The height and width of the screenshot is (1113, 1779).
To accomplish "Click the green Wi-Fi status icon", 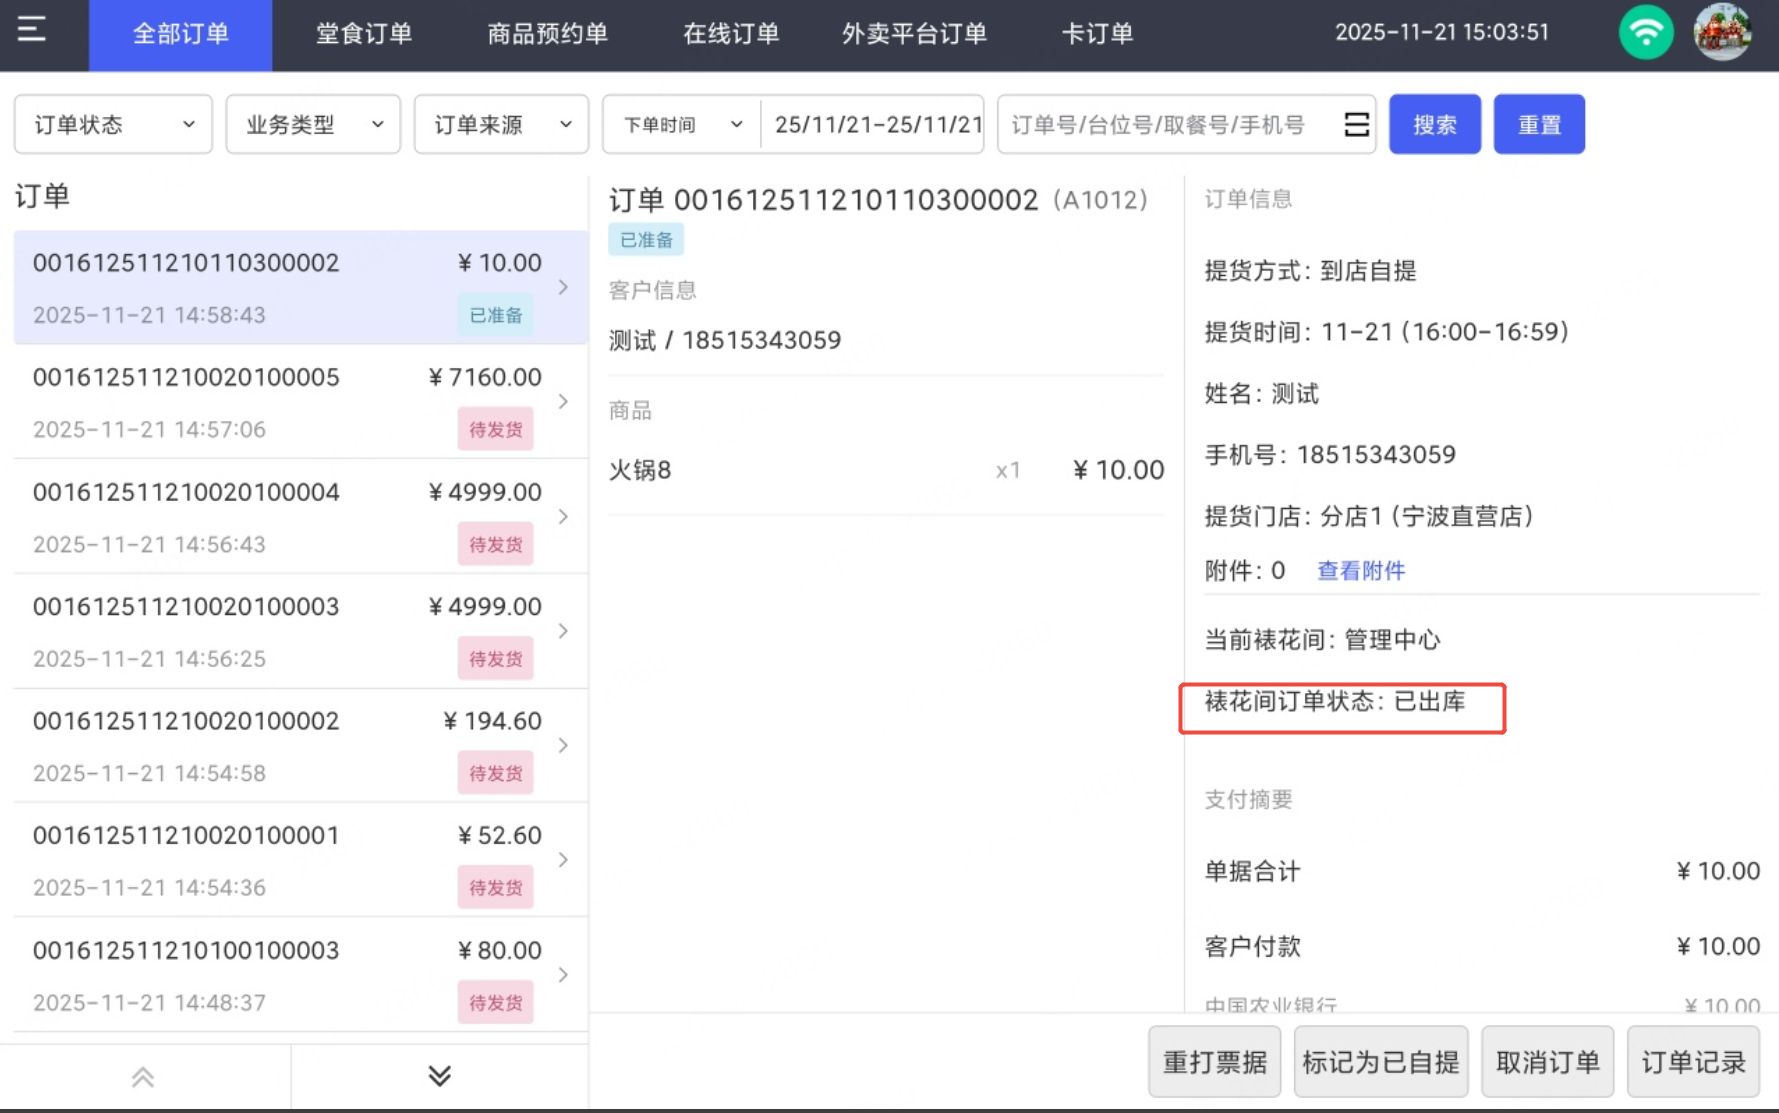I will coord(1645,33).
